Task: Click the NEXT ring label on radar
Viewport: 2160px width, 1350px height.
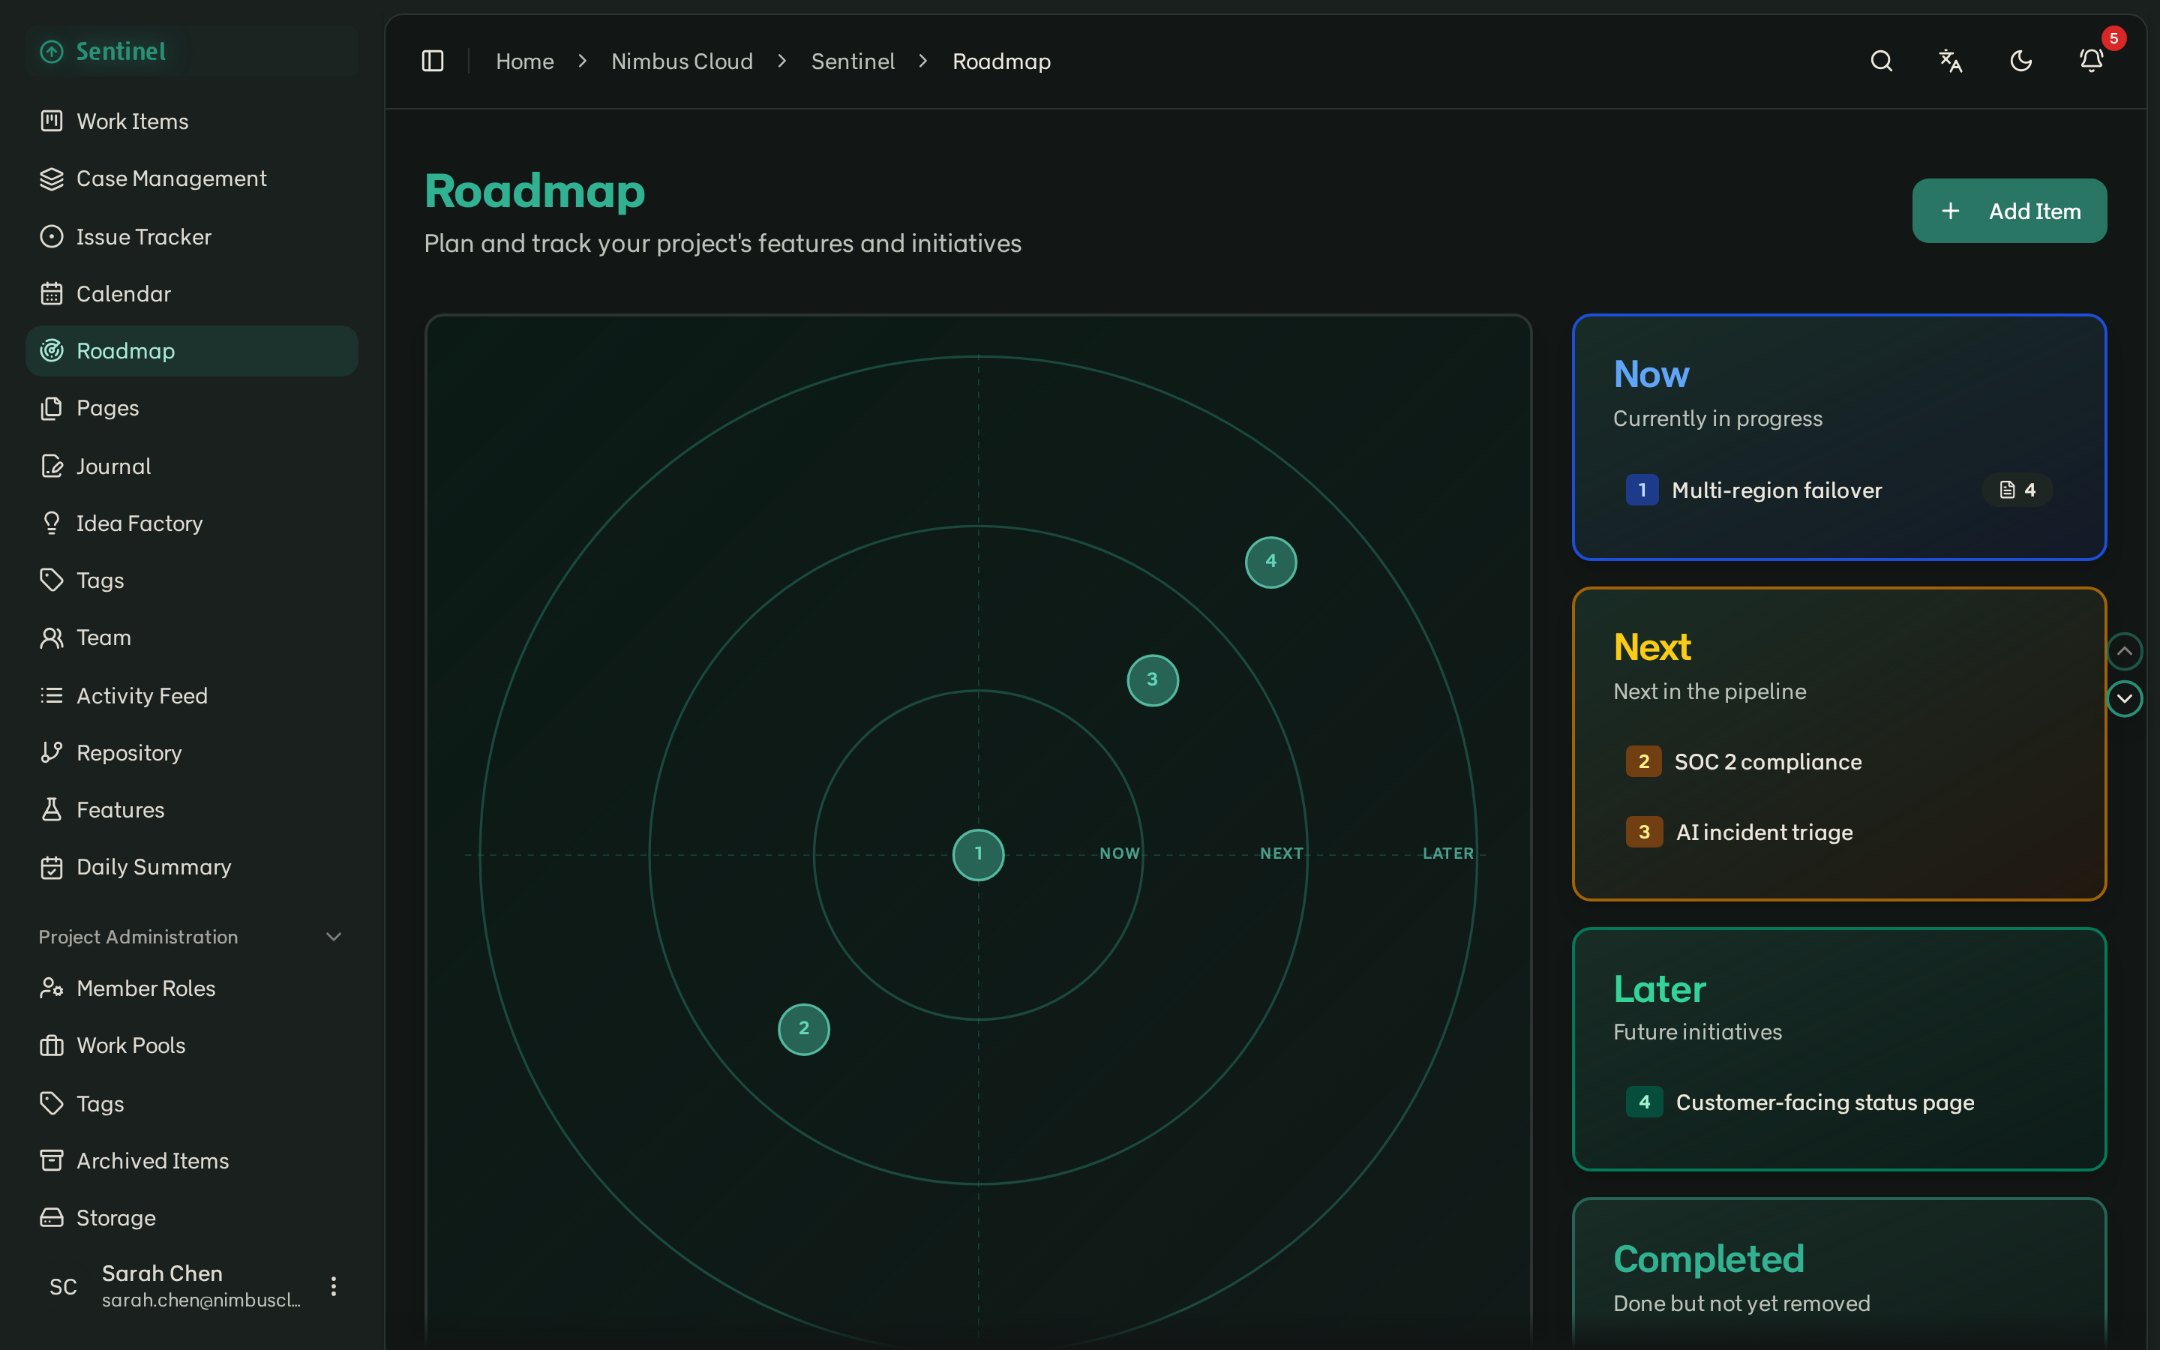Action: pos(1281,853)
